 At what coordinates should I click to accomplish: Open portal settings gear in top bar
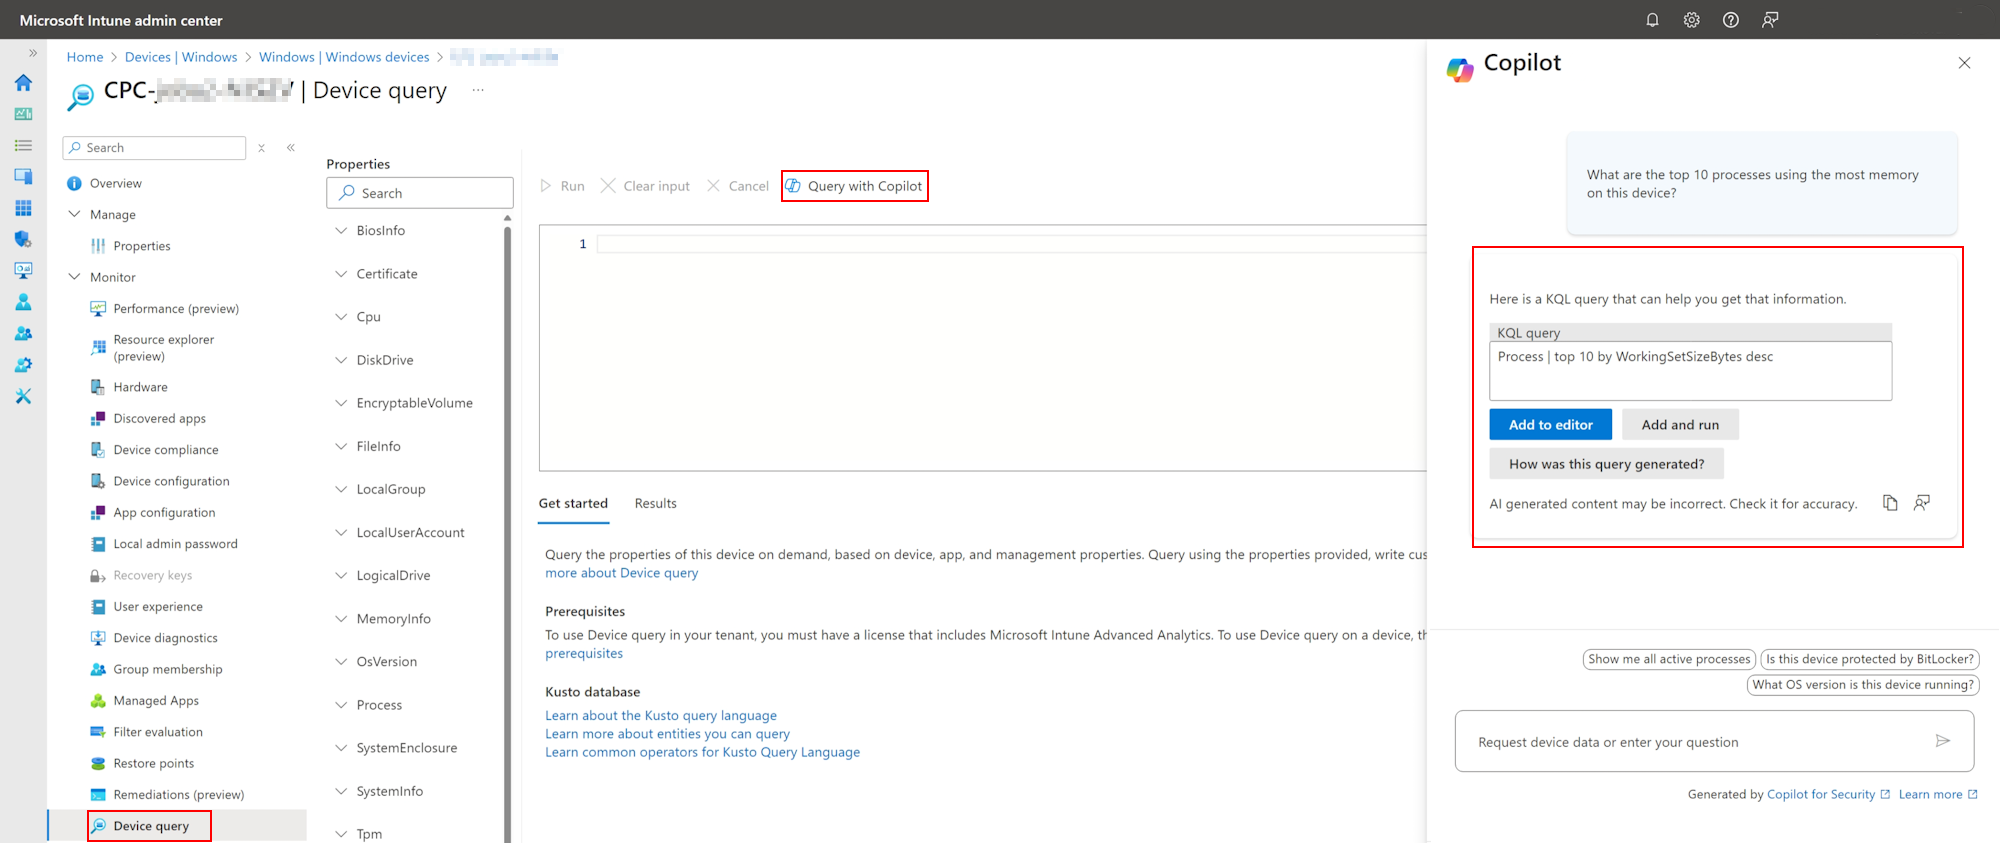tap(1691, 20)
